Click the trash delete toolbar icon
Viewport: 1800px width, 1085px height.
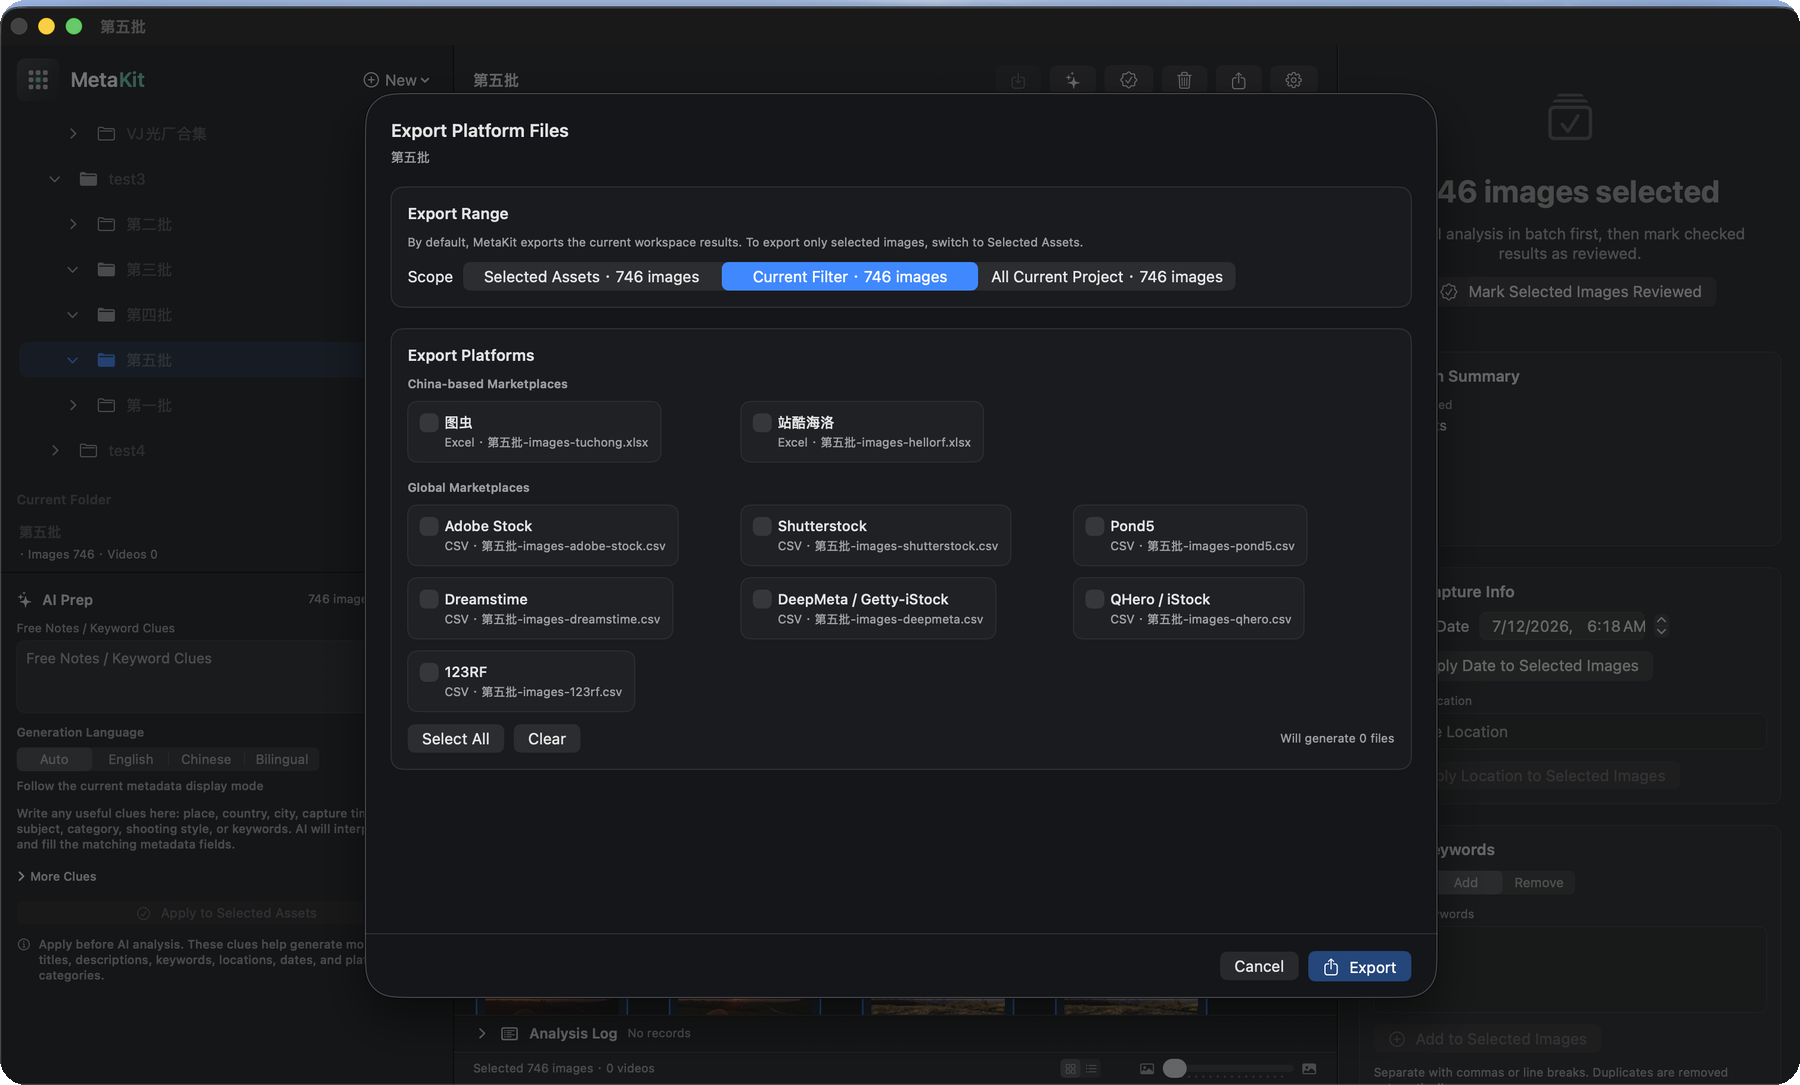point(1184,80)
